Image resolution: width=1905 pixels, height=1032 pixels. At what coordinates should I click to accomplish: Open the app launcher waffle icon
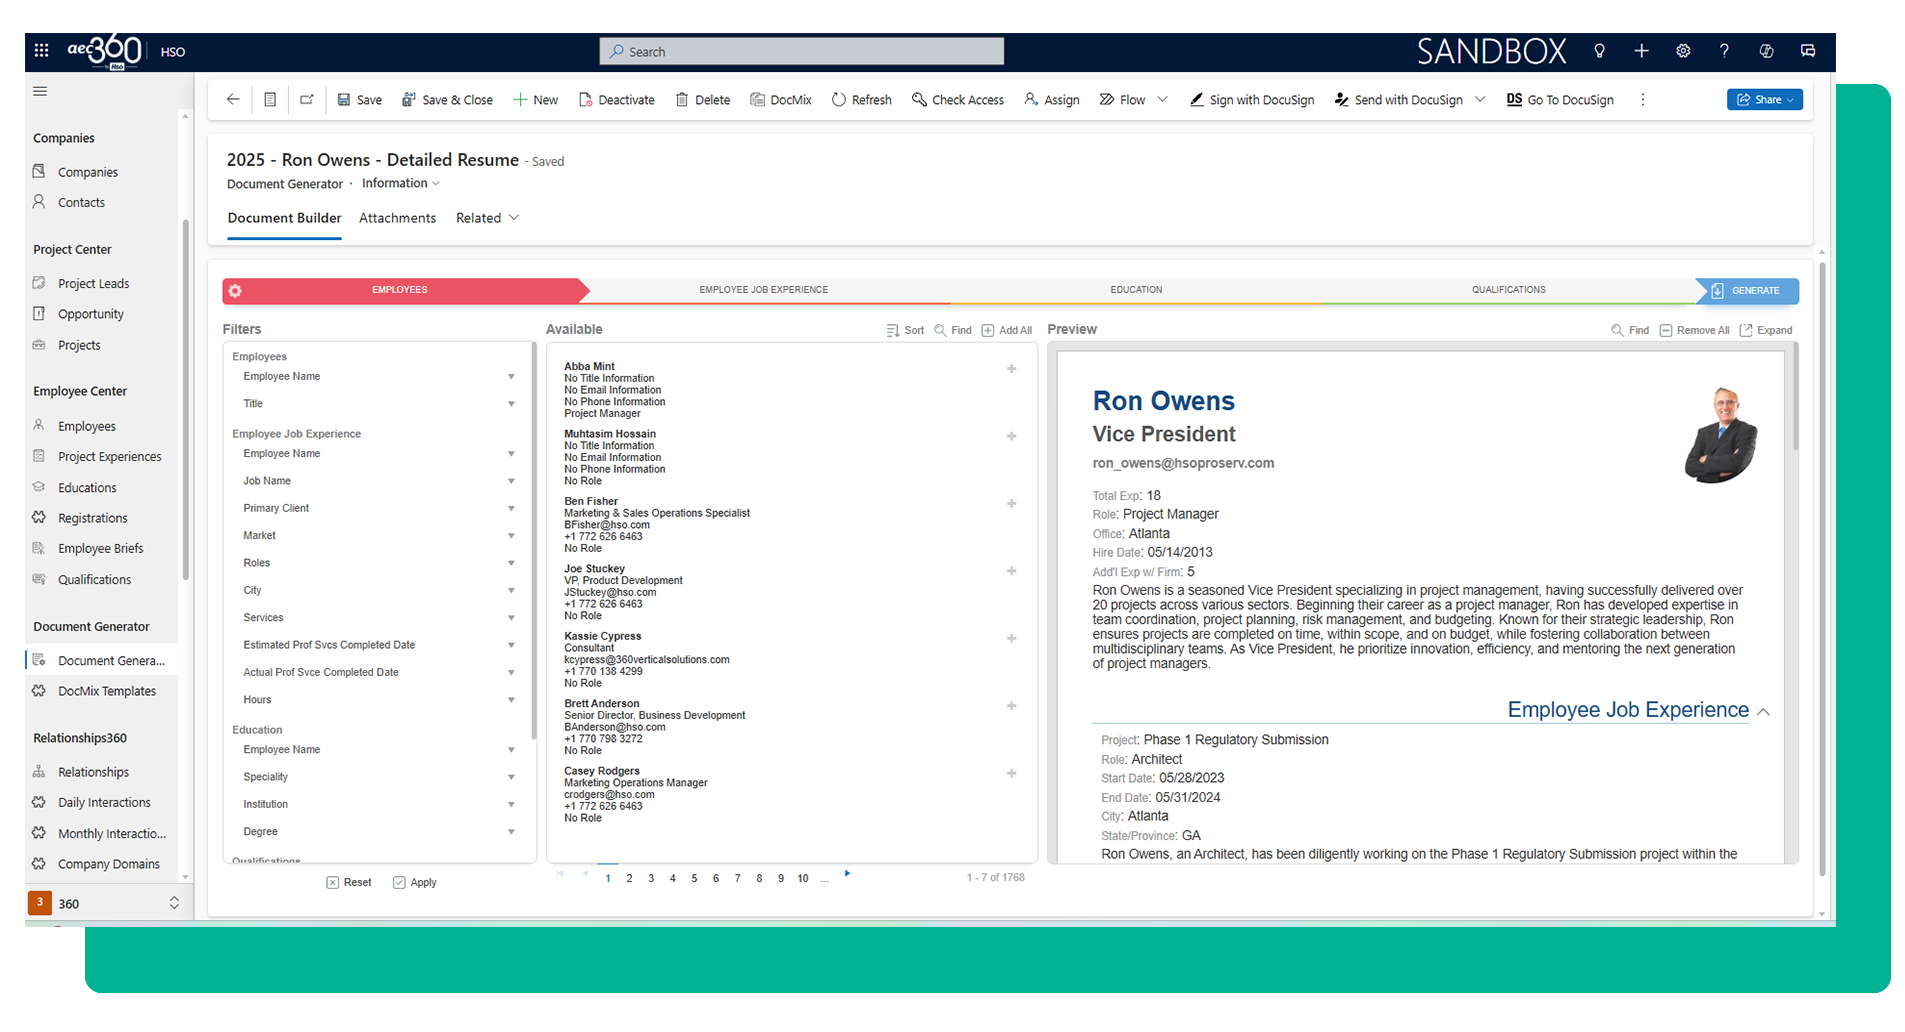(x=41, y=51)
